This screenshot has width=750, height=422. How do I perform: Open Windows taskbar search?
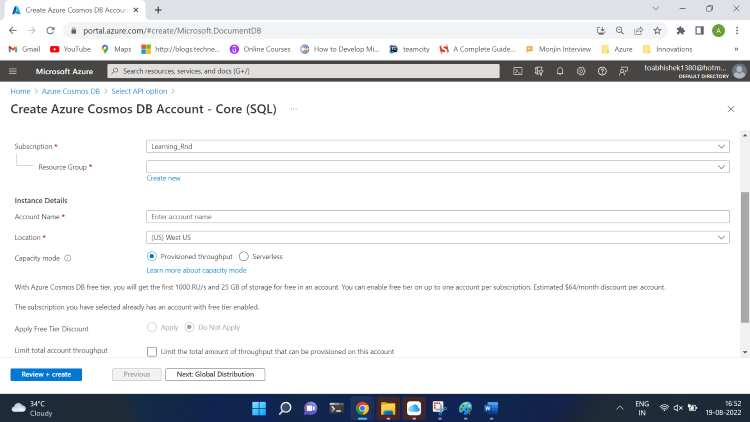coord(285,408)
